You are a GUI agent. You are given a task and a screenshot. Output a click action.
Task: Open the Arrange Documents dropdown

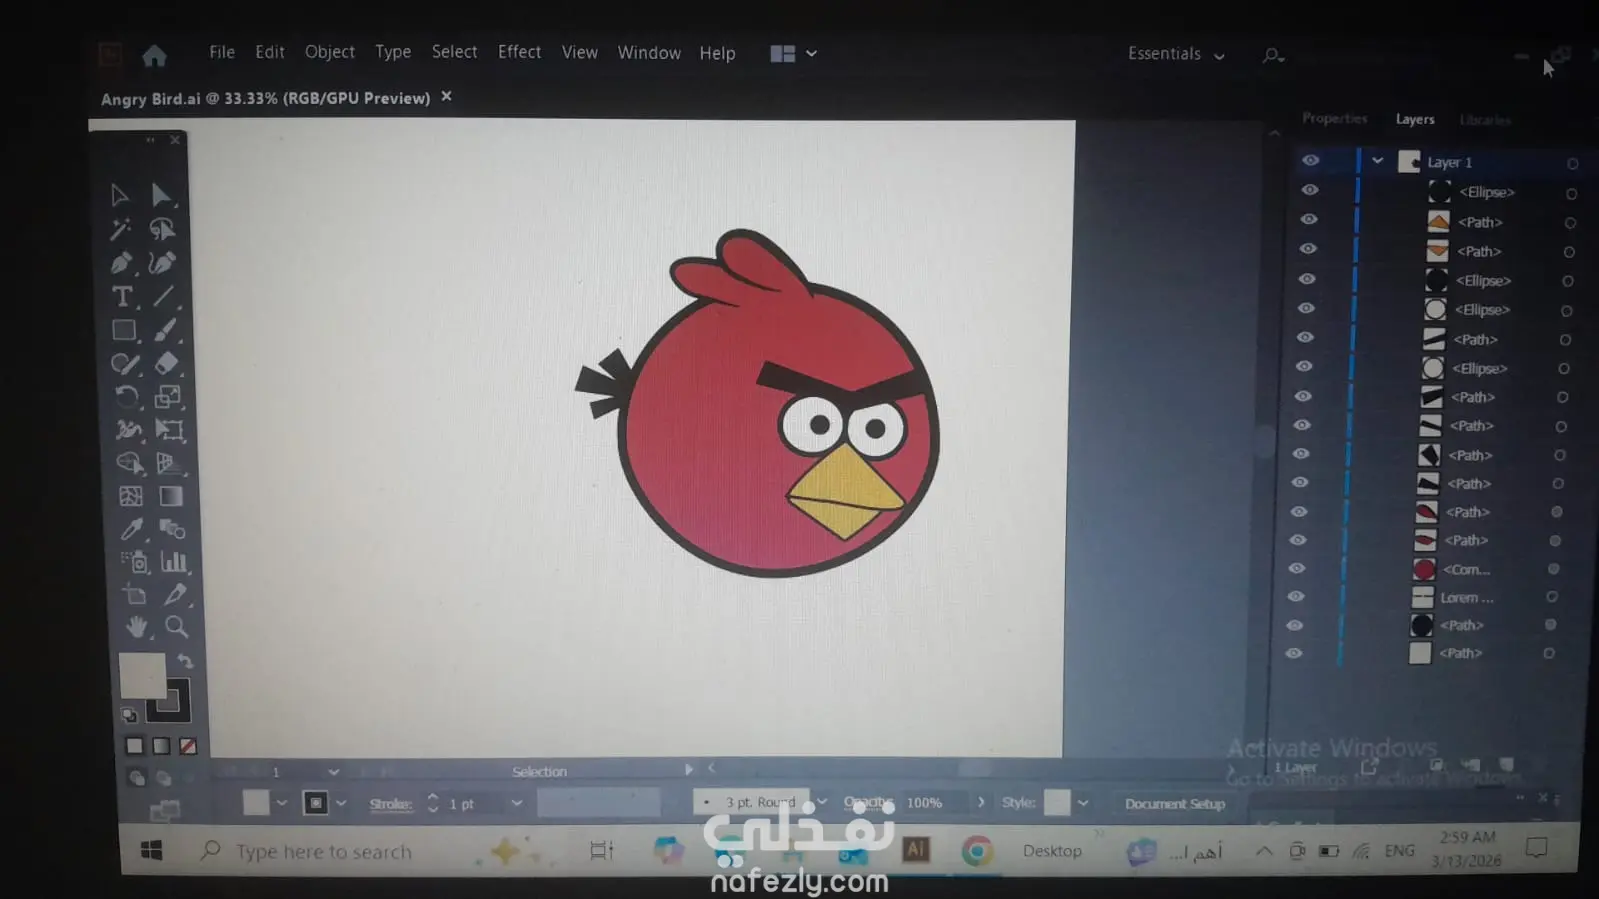pos(794,54)
